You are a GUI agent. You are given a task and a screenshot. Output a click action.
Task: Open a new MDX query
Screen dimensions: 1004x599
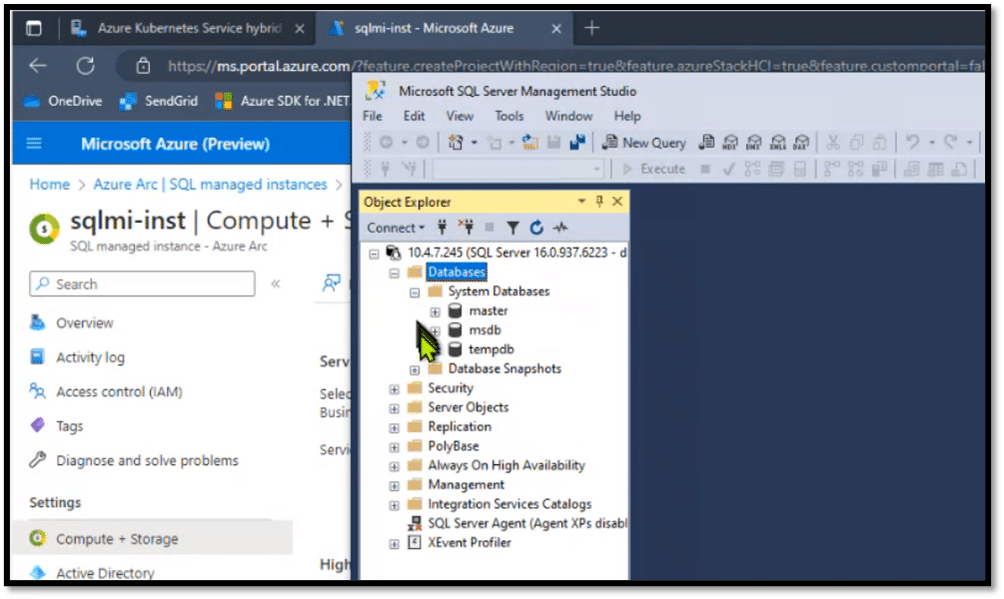click(x=730, y=142)
